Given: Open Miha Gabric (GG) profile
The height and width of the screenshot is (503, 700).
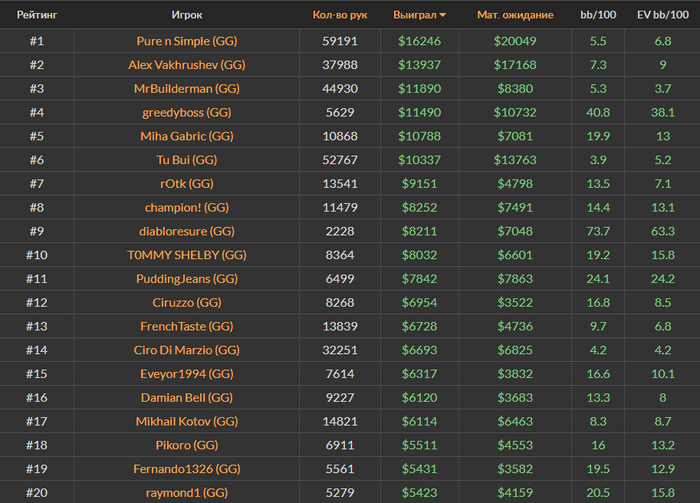Looking at the screenshot, I should [187, 136].
